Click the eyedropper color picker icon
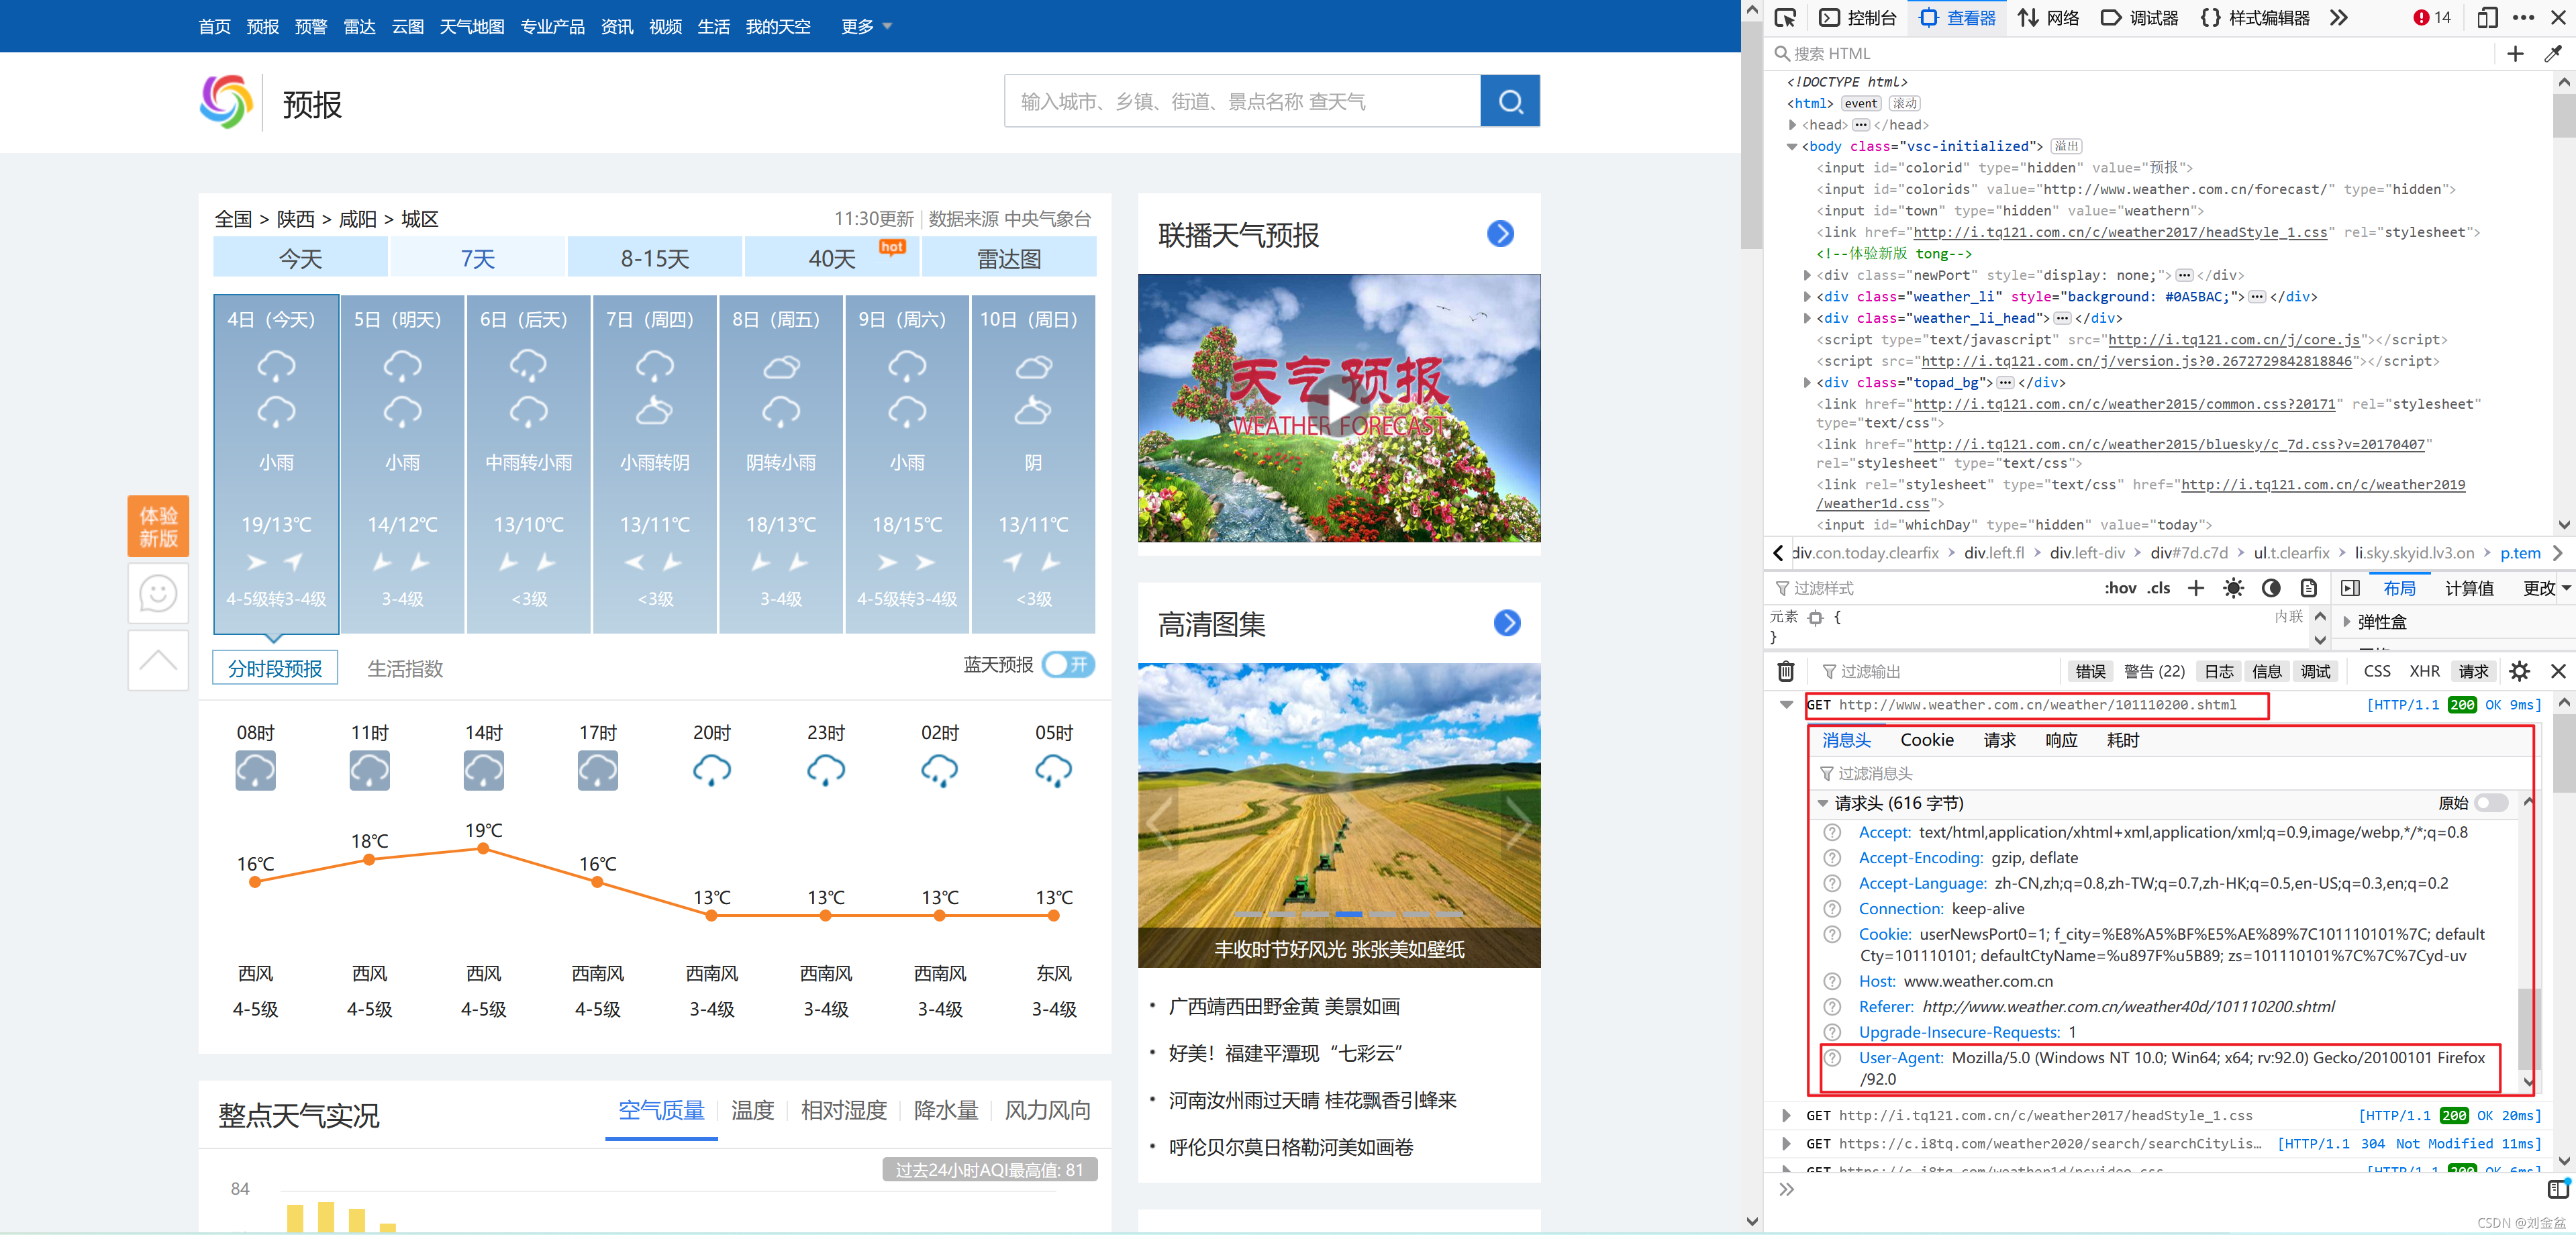 click(2553, 53)
